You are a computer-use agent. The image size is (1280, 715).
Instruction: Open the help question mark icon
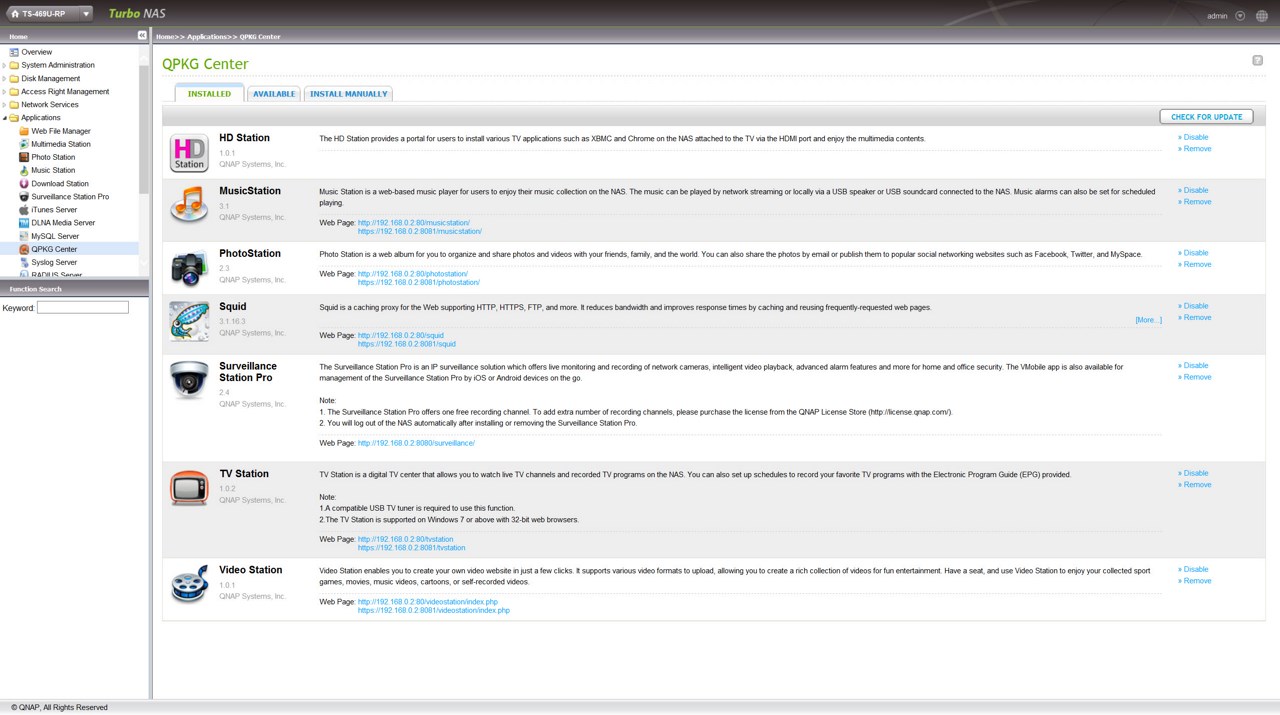point(1257,60)
